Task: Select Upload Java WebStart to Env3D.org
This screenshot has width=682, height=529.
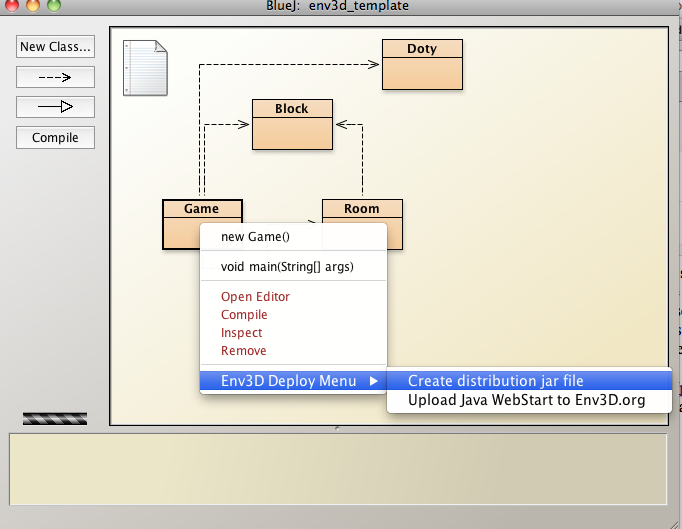Action: [x=529, y=400]
